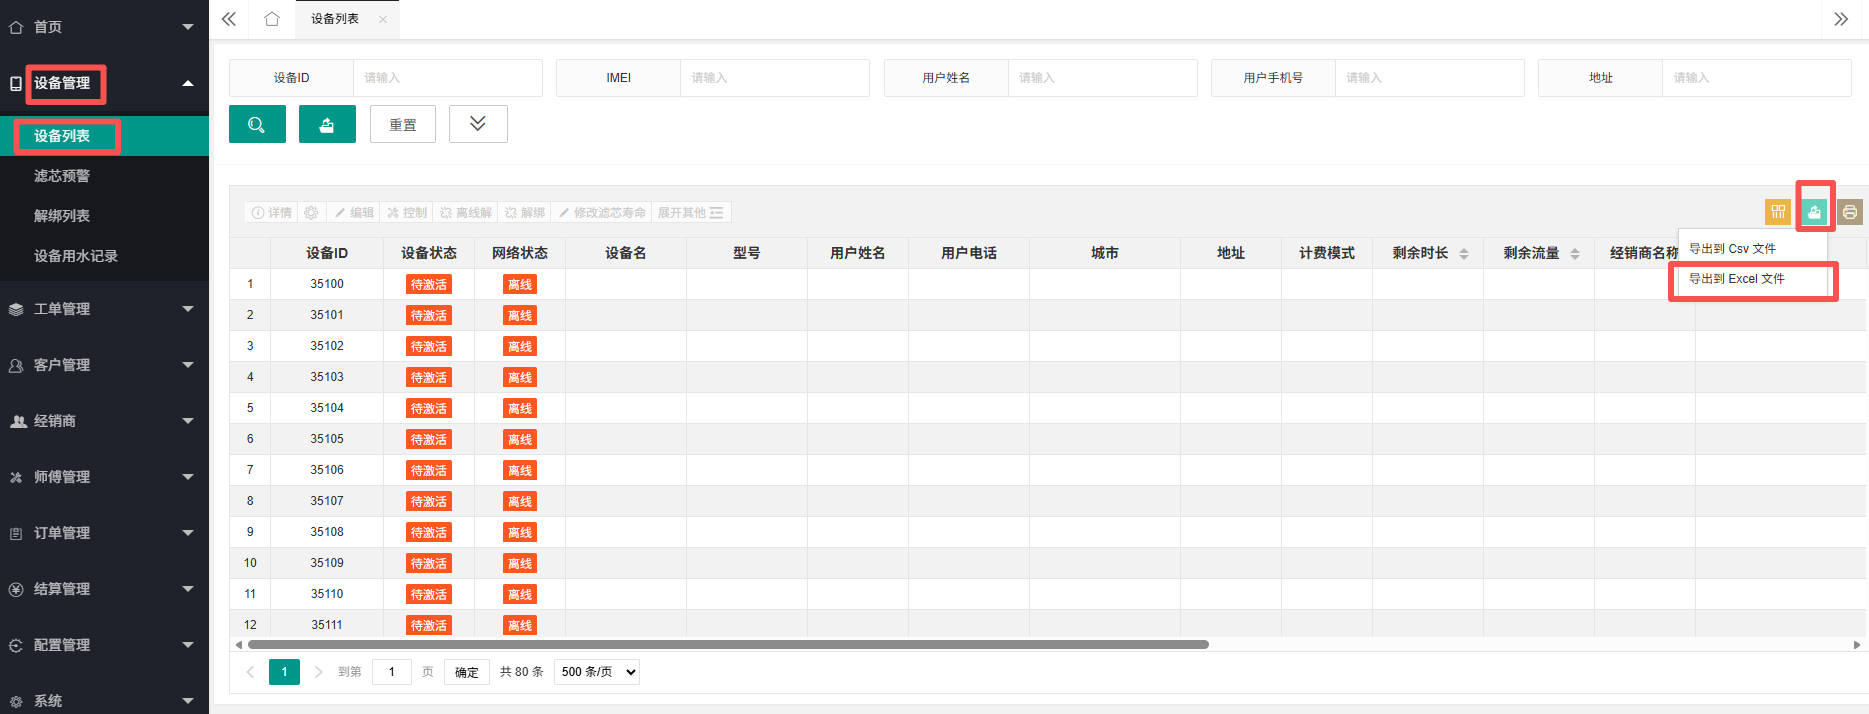Click the export icon above the table
The image size is (1869, 714).
(1814, 212)
